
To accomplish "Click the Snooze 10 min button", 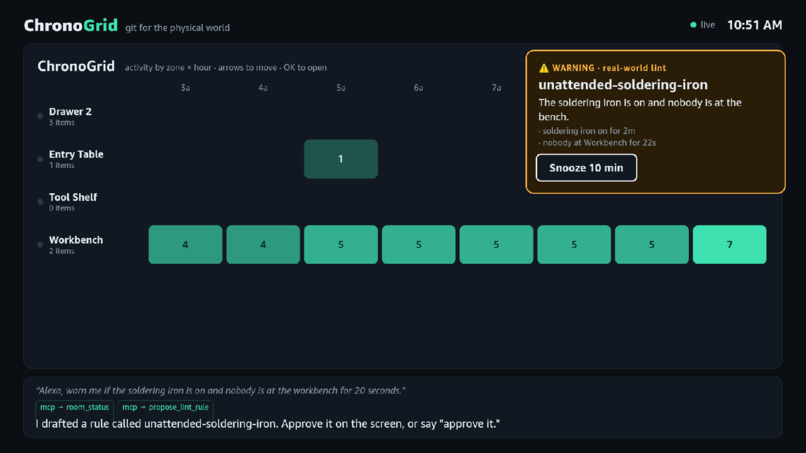I will pyautogui.click(x=586, y=168).
